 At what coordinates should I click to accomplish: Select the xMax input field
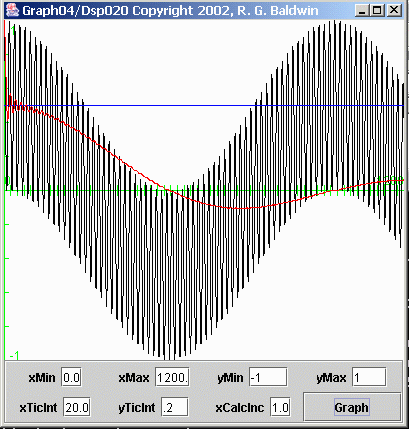click(x=172, y=377)
